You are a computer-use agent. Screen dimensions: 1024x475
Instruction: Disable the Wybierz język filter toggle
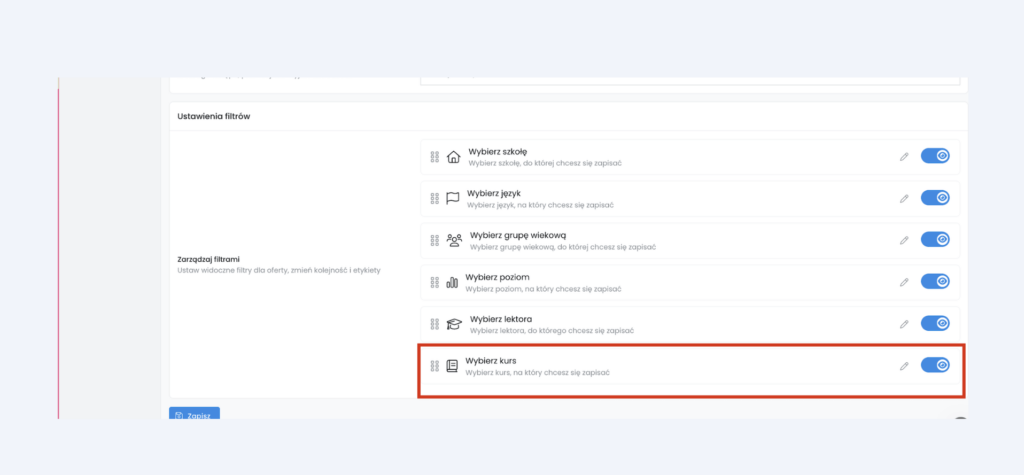point(935,198)
